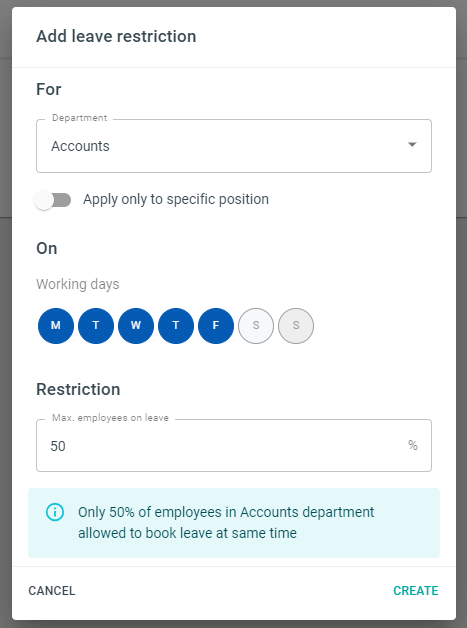
Task: Toggle the Wednesday W day circle
Action: tap(136, 326)
